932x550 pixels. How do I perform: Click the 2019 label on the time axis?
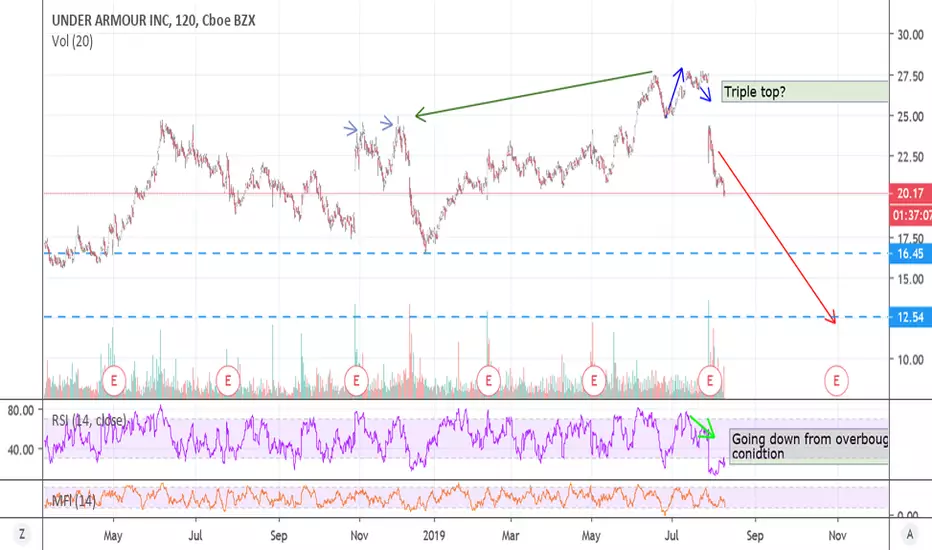coord(434,536)
